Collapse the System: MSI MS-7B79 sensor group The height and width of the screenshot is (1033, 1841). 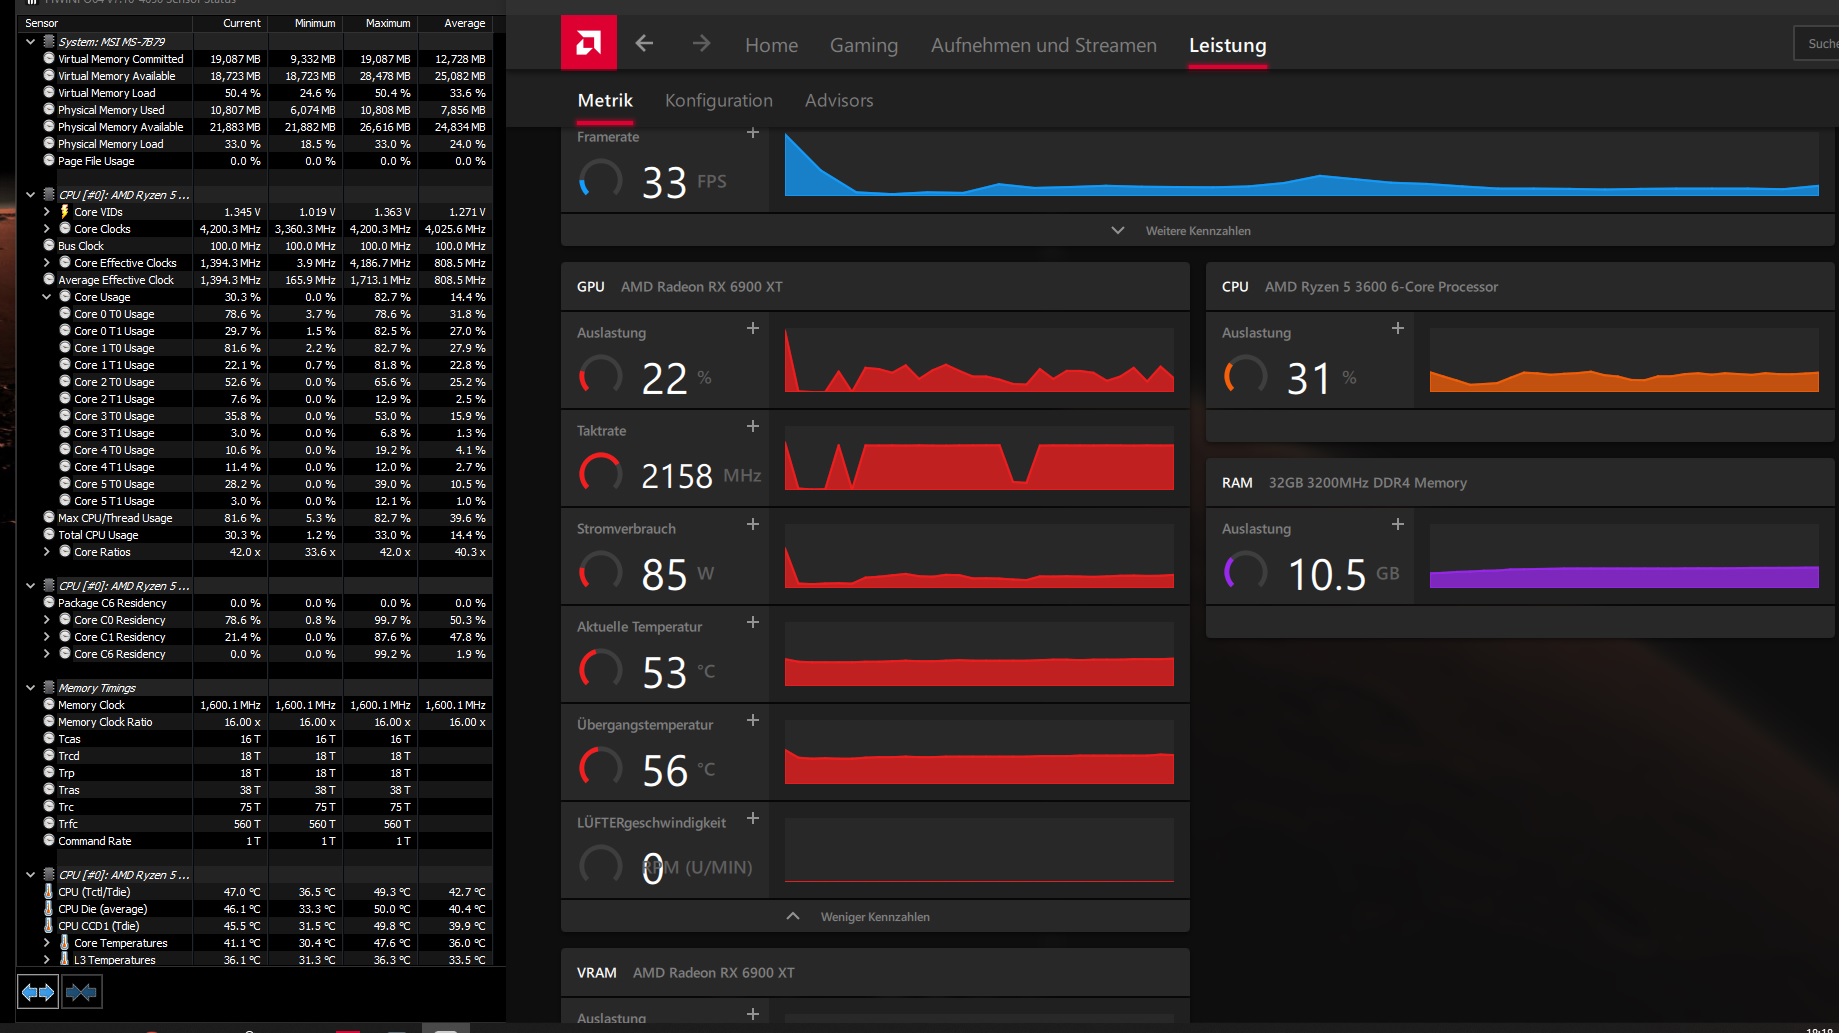click(30, 42)
